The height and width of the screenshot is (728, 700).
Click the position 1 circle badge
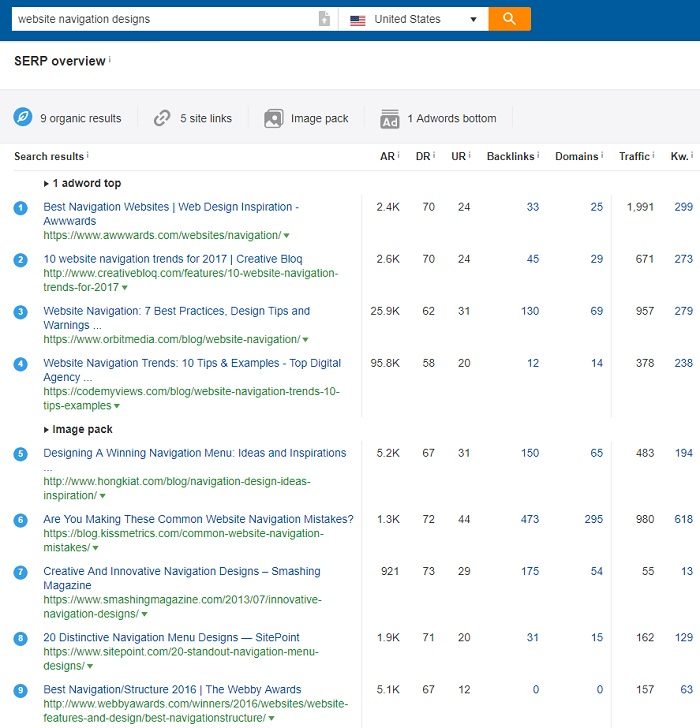tap(20, 208)
